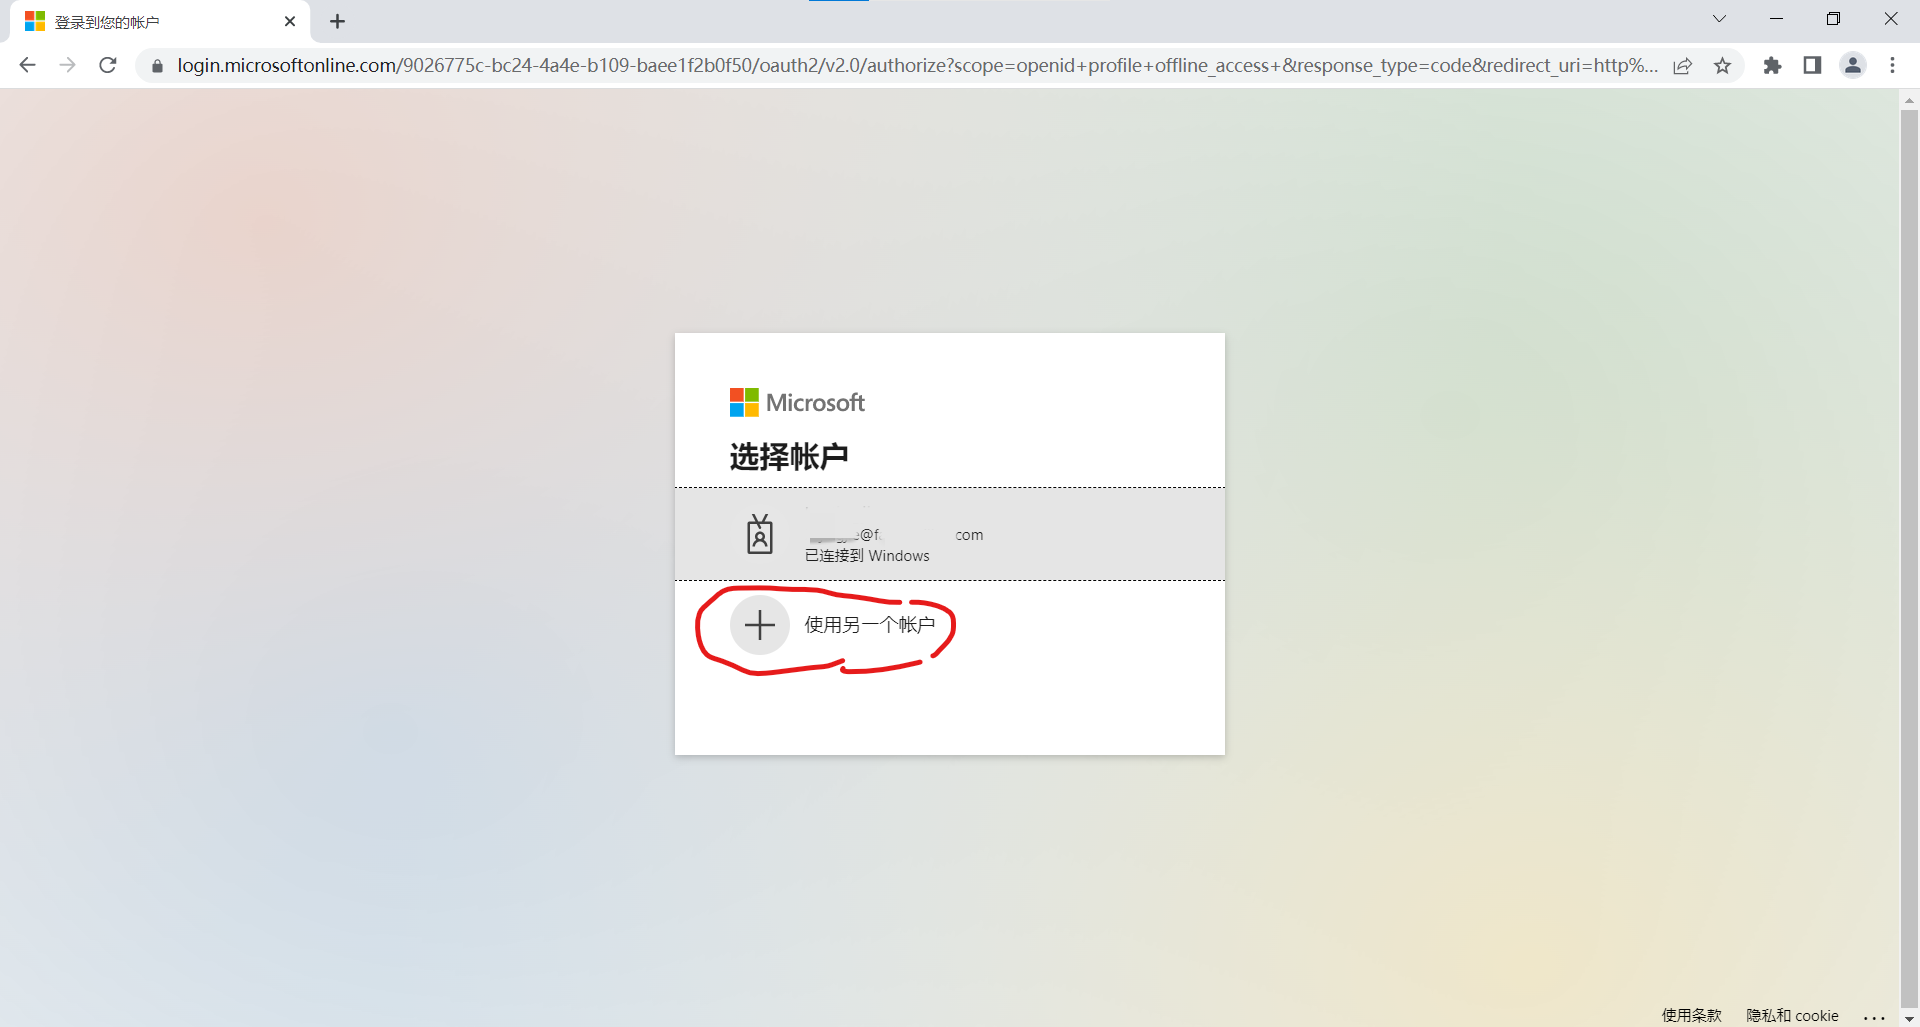Viewport: 1920px width, 1027px height.
Task: Click the scrollbar down arrow
Action: coord(1909,1019)
